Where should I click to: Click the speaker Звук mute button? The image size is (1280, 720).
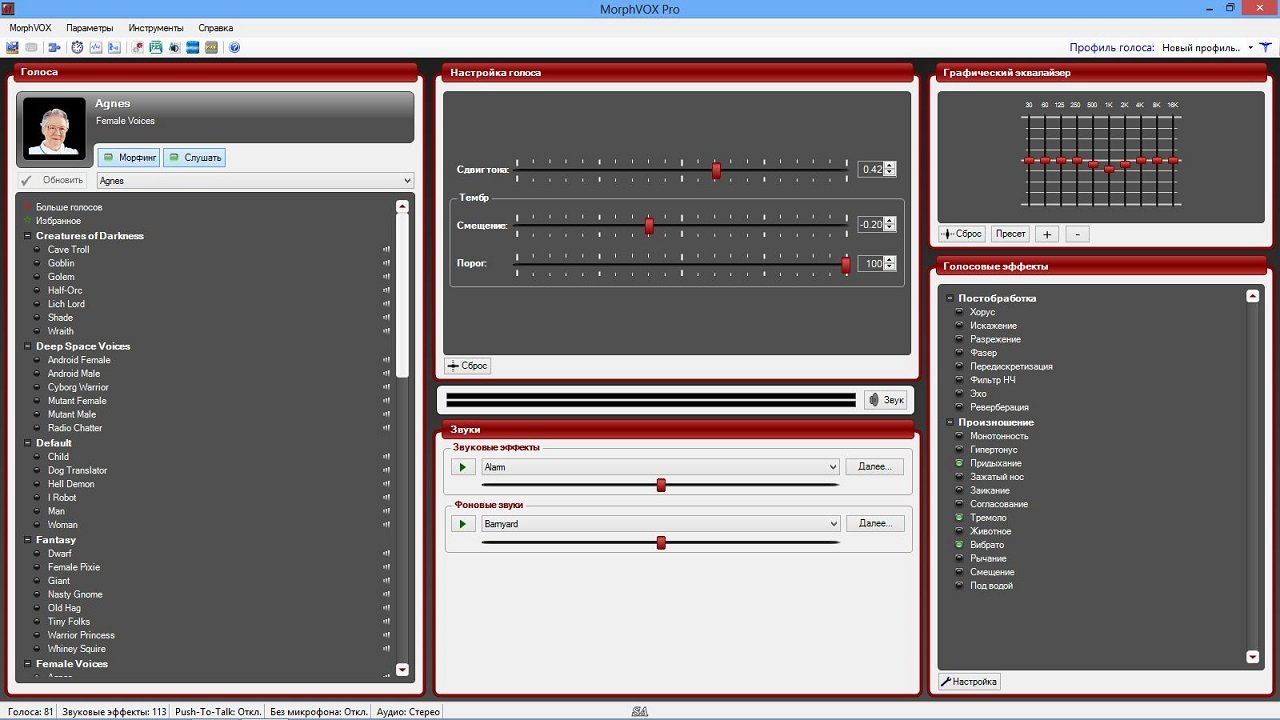pyautogui.click(x=885, y=400)
